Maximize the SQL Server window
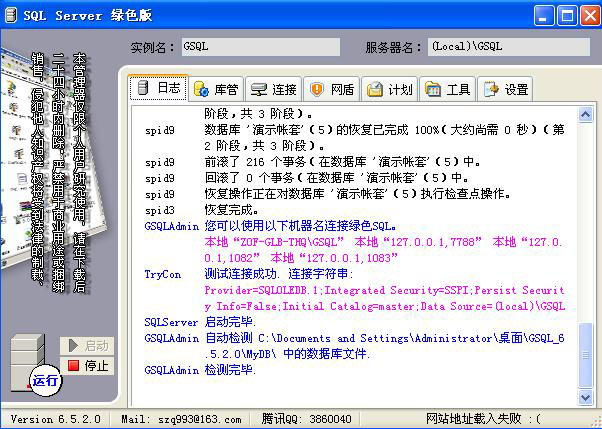Screen dimensions: 602x429 coord(567,16)
